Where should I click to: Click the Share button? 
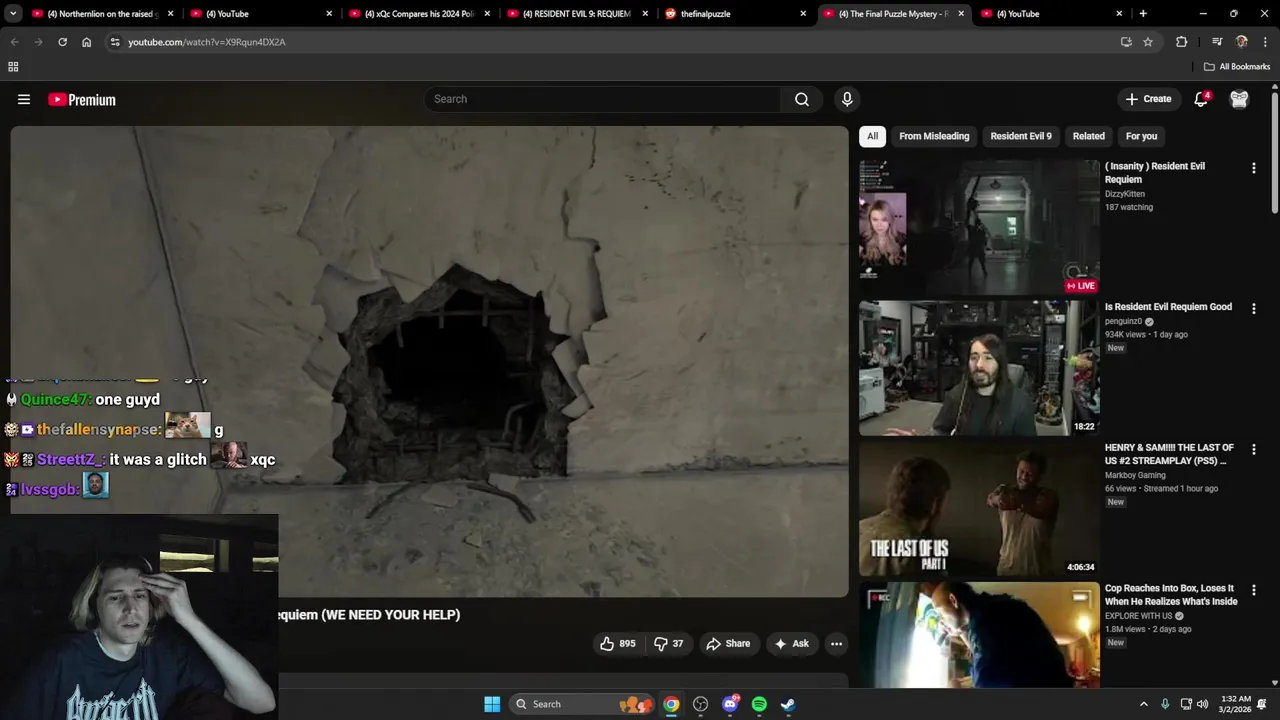tap(728, 643)
